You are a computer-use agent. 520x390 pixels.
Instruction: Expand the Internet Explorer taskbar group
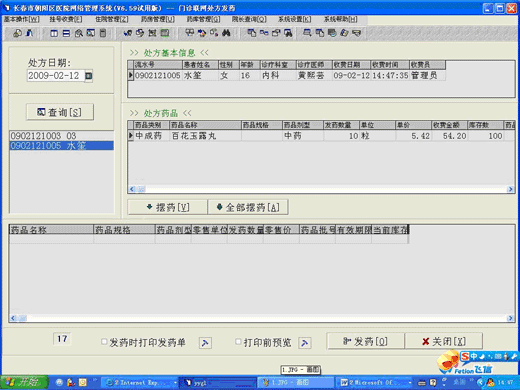139,382
